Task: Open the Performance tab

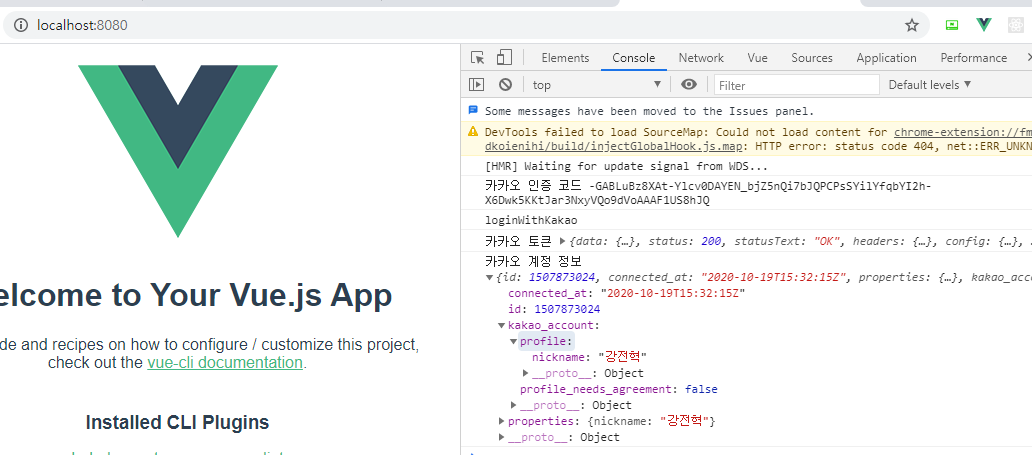Action: pos(973,58)
